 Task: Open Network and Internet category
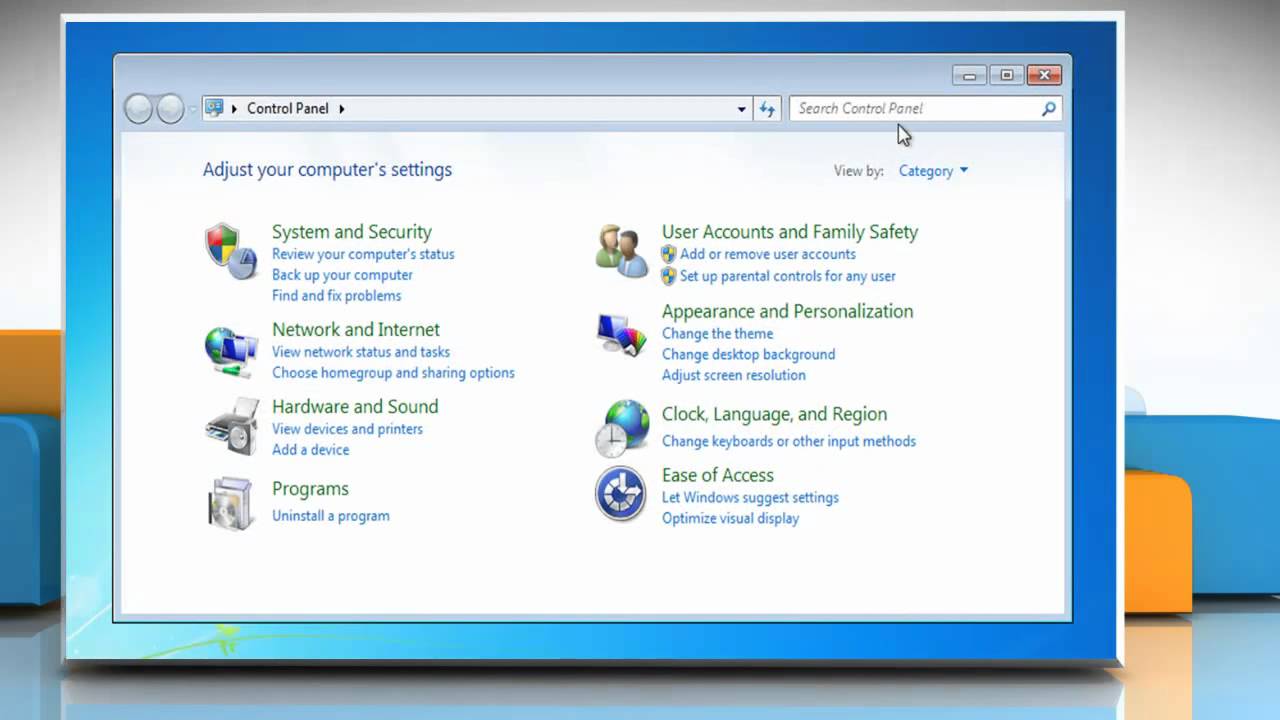pos(356,329)
